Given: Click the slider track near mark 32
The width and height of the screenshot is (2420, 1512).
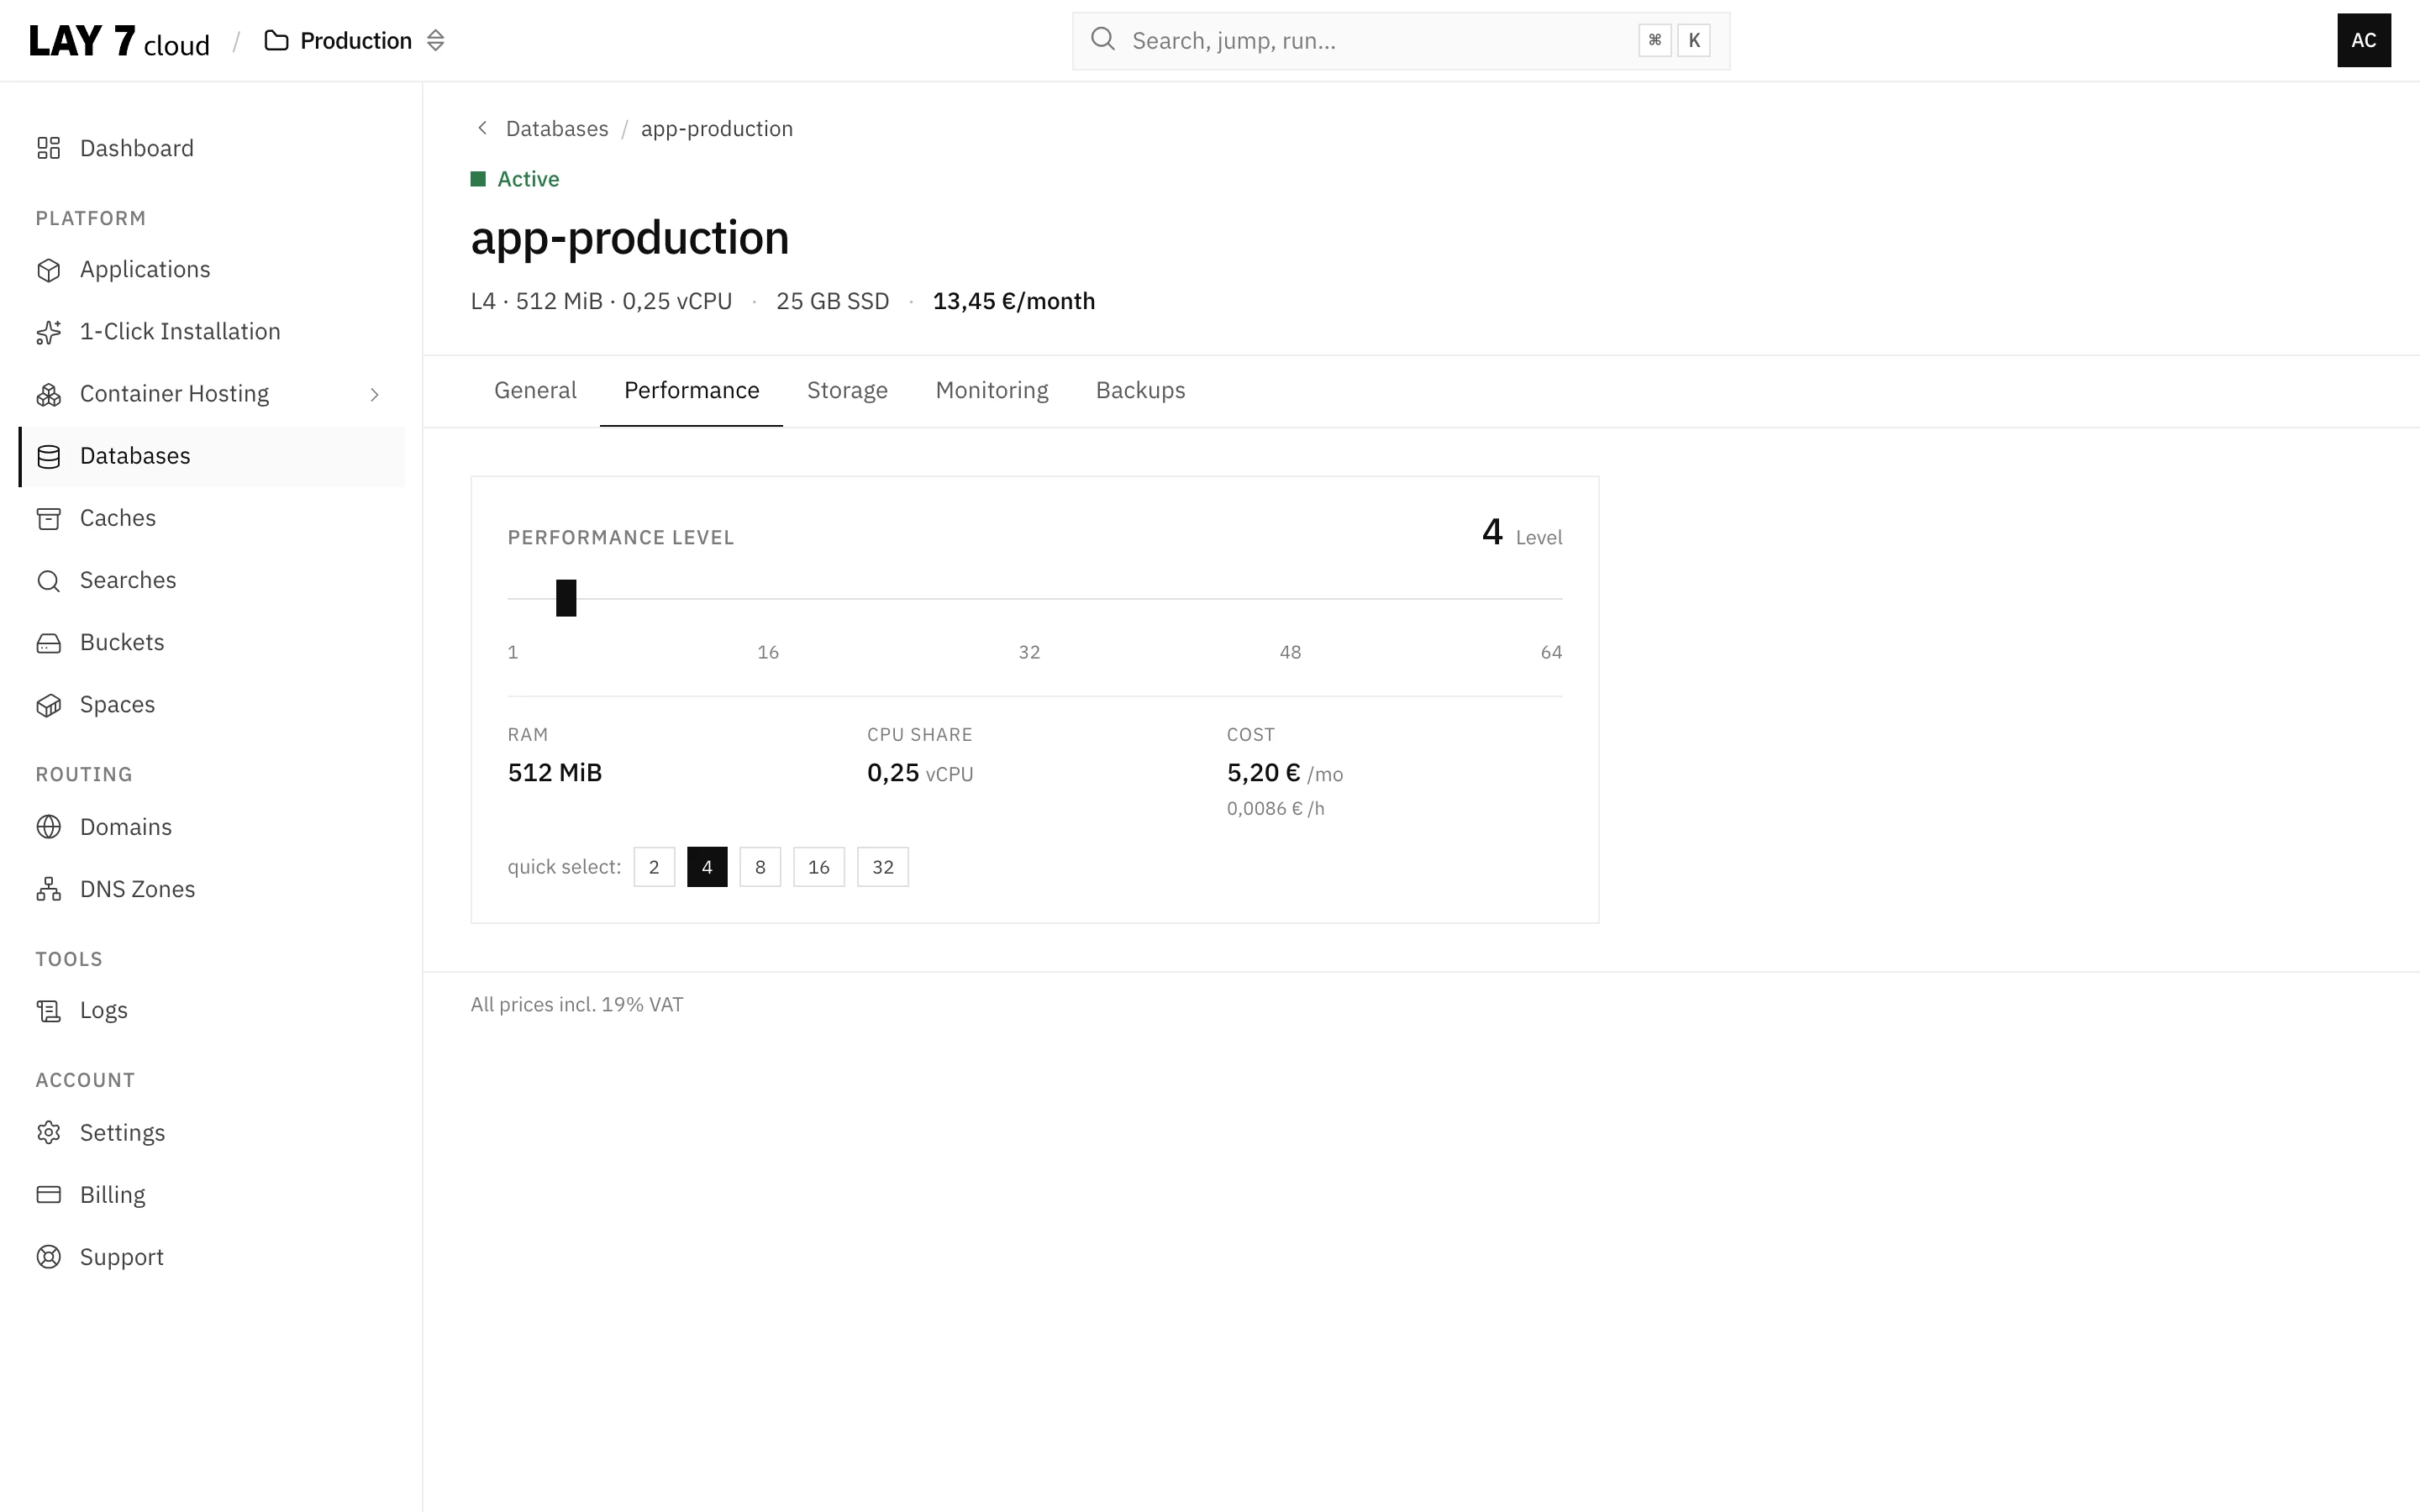Looking at the screenshot, I should pyautogui.click(x=1029, y=598).
